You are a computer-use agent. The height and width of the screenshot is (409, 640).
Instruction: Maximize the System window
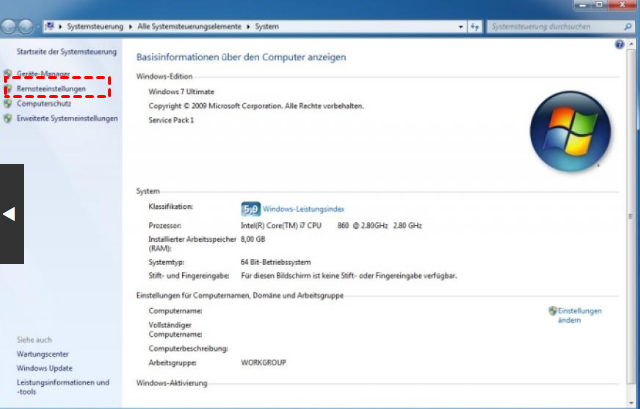[x=599, y=4]
